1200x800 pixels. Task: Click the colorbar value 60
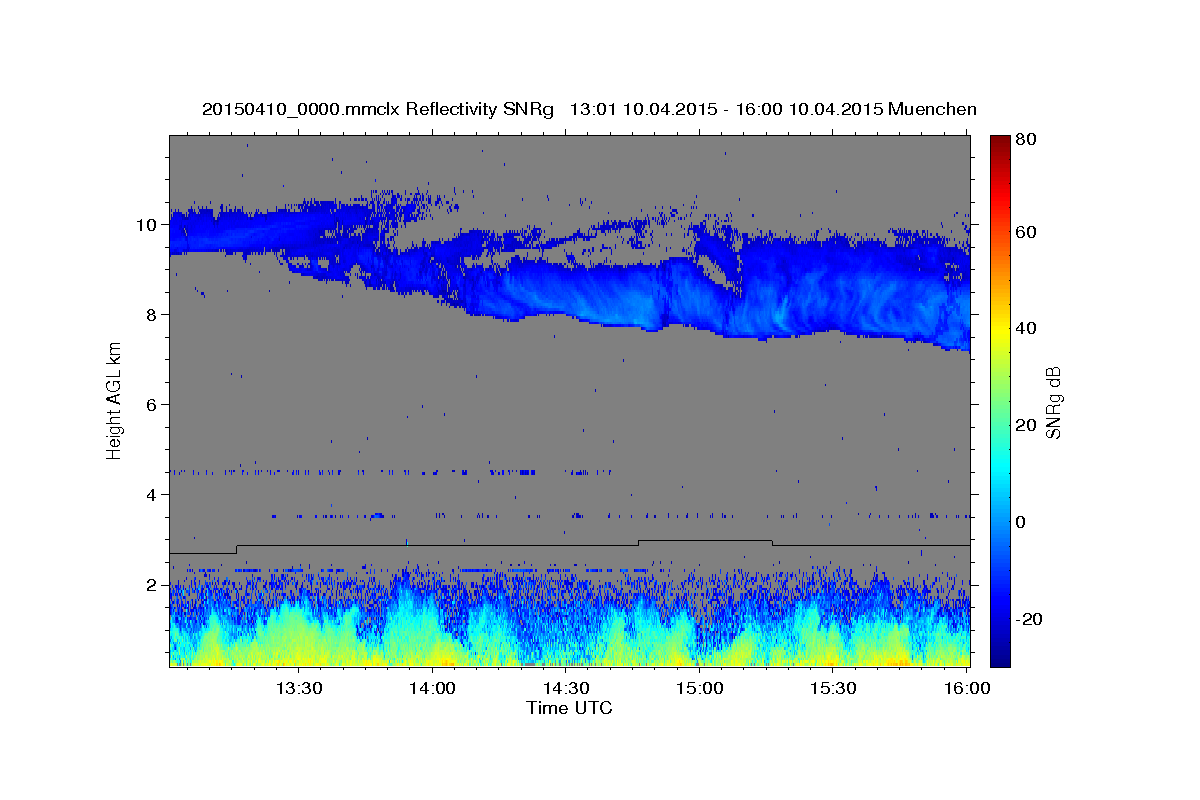pyautogui.click(x=1027, y=232)
